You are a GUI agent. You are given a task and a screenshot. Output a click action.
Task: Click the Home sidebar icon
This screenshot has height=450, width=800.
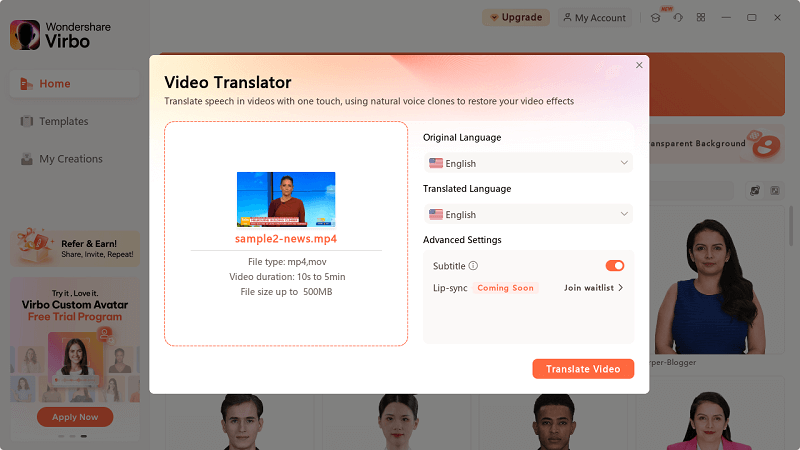tap(26, 84)
